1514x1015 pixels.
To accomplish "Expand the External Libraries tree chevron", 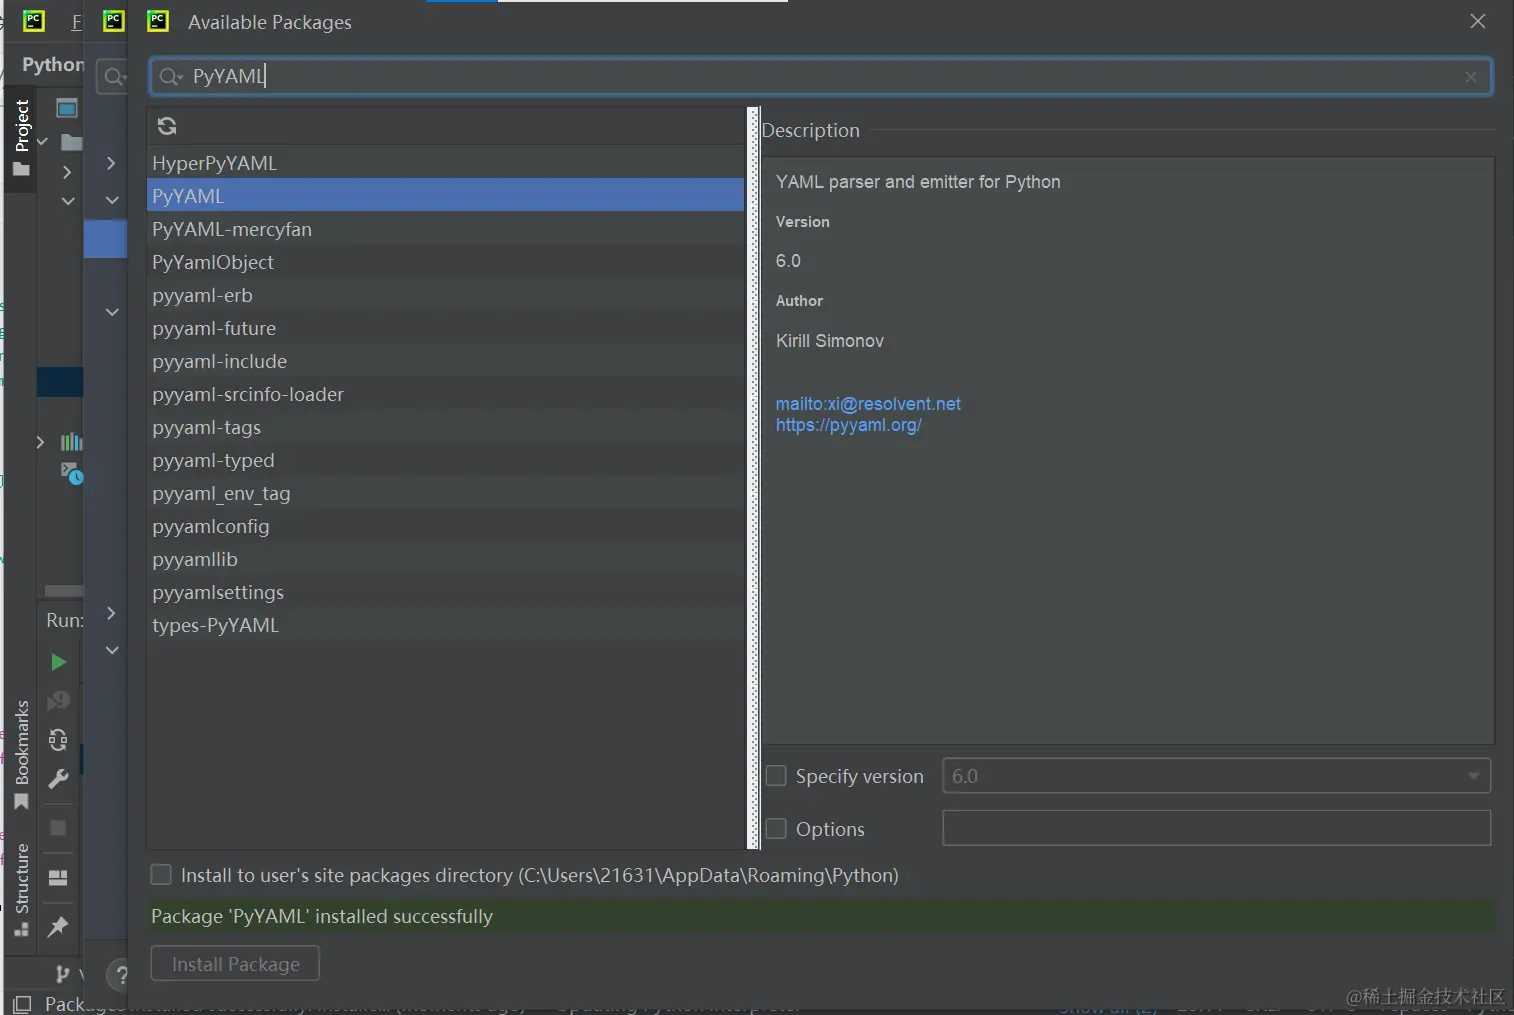I will pyautogui.click(x=40, y=442).
